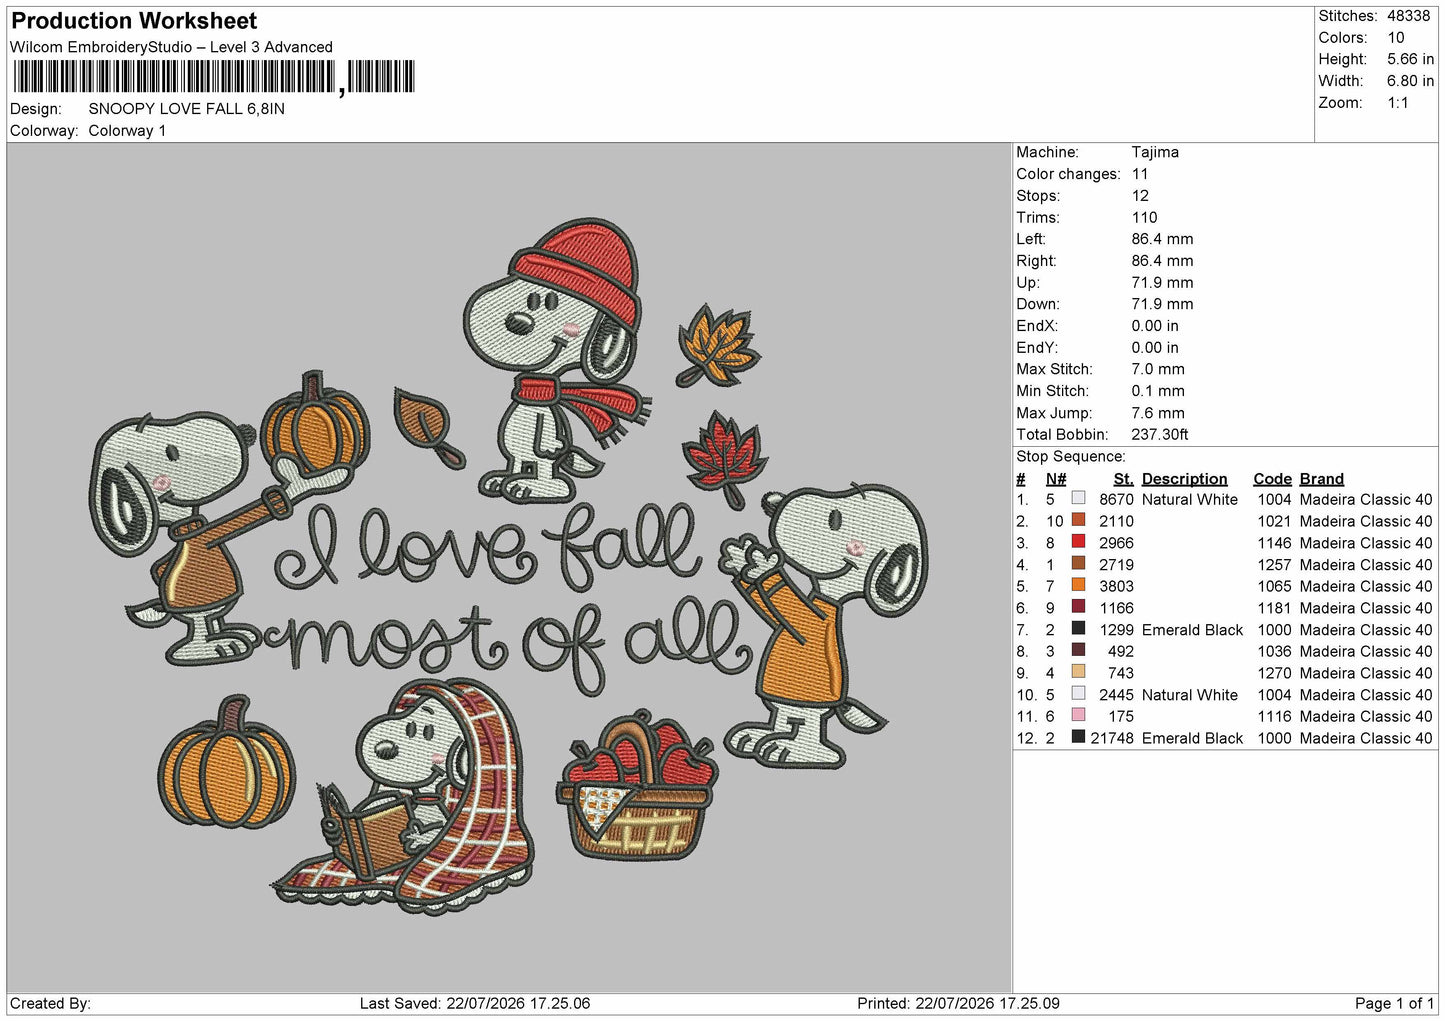
Task: Click the EndX label
Action: pyautogui.click(x=1036, y=326)
